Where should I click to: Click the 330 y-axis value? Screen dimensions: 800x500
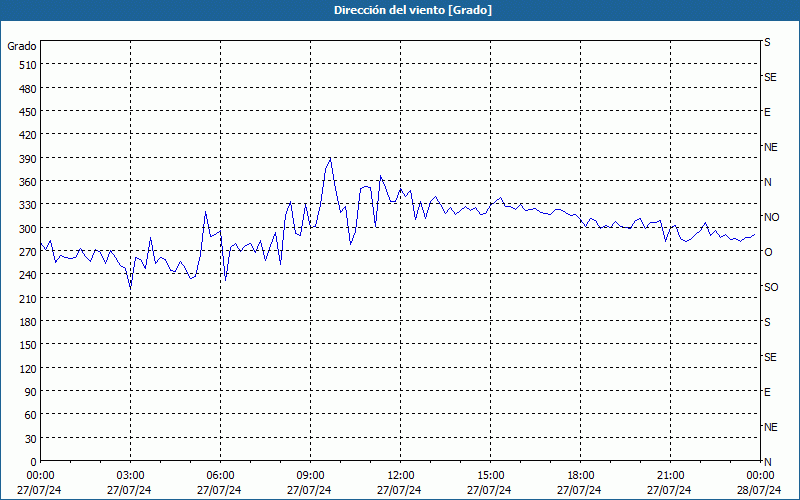point(28,205)
